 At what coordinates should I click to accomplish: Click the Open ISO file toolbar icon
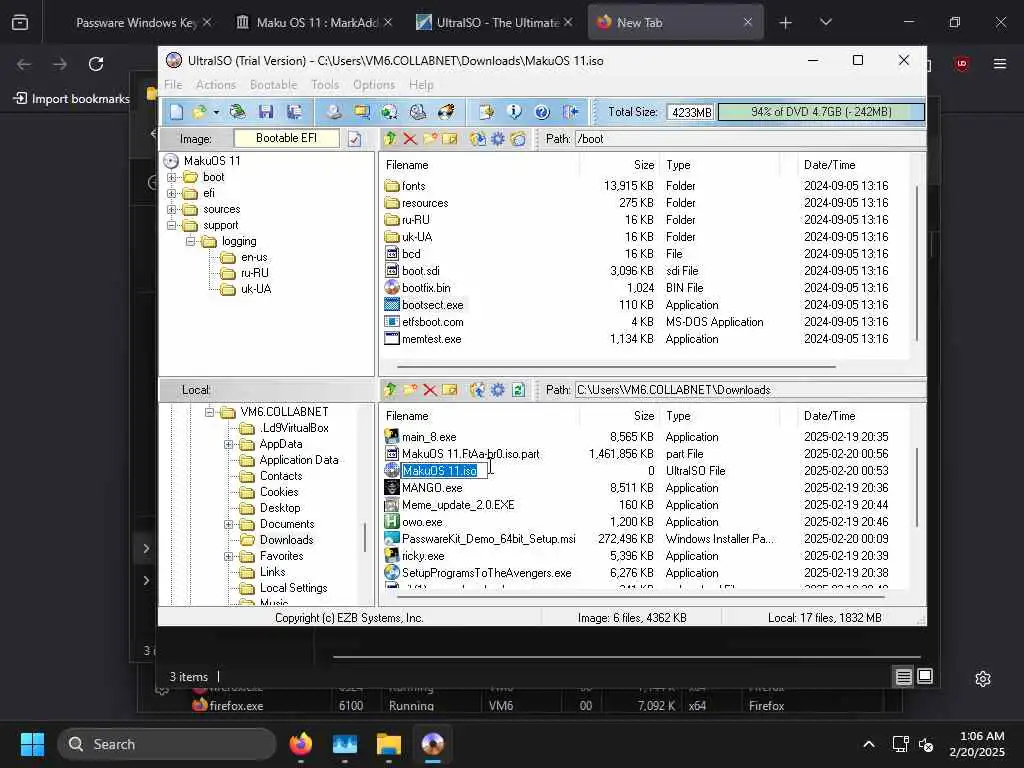click(x=199, y=112)
